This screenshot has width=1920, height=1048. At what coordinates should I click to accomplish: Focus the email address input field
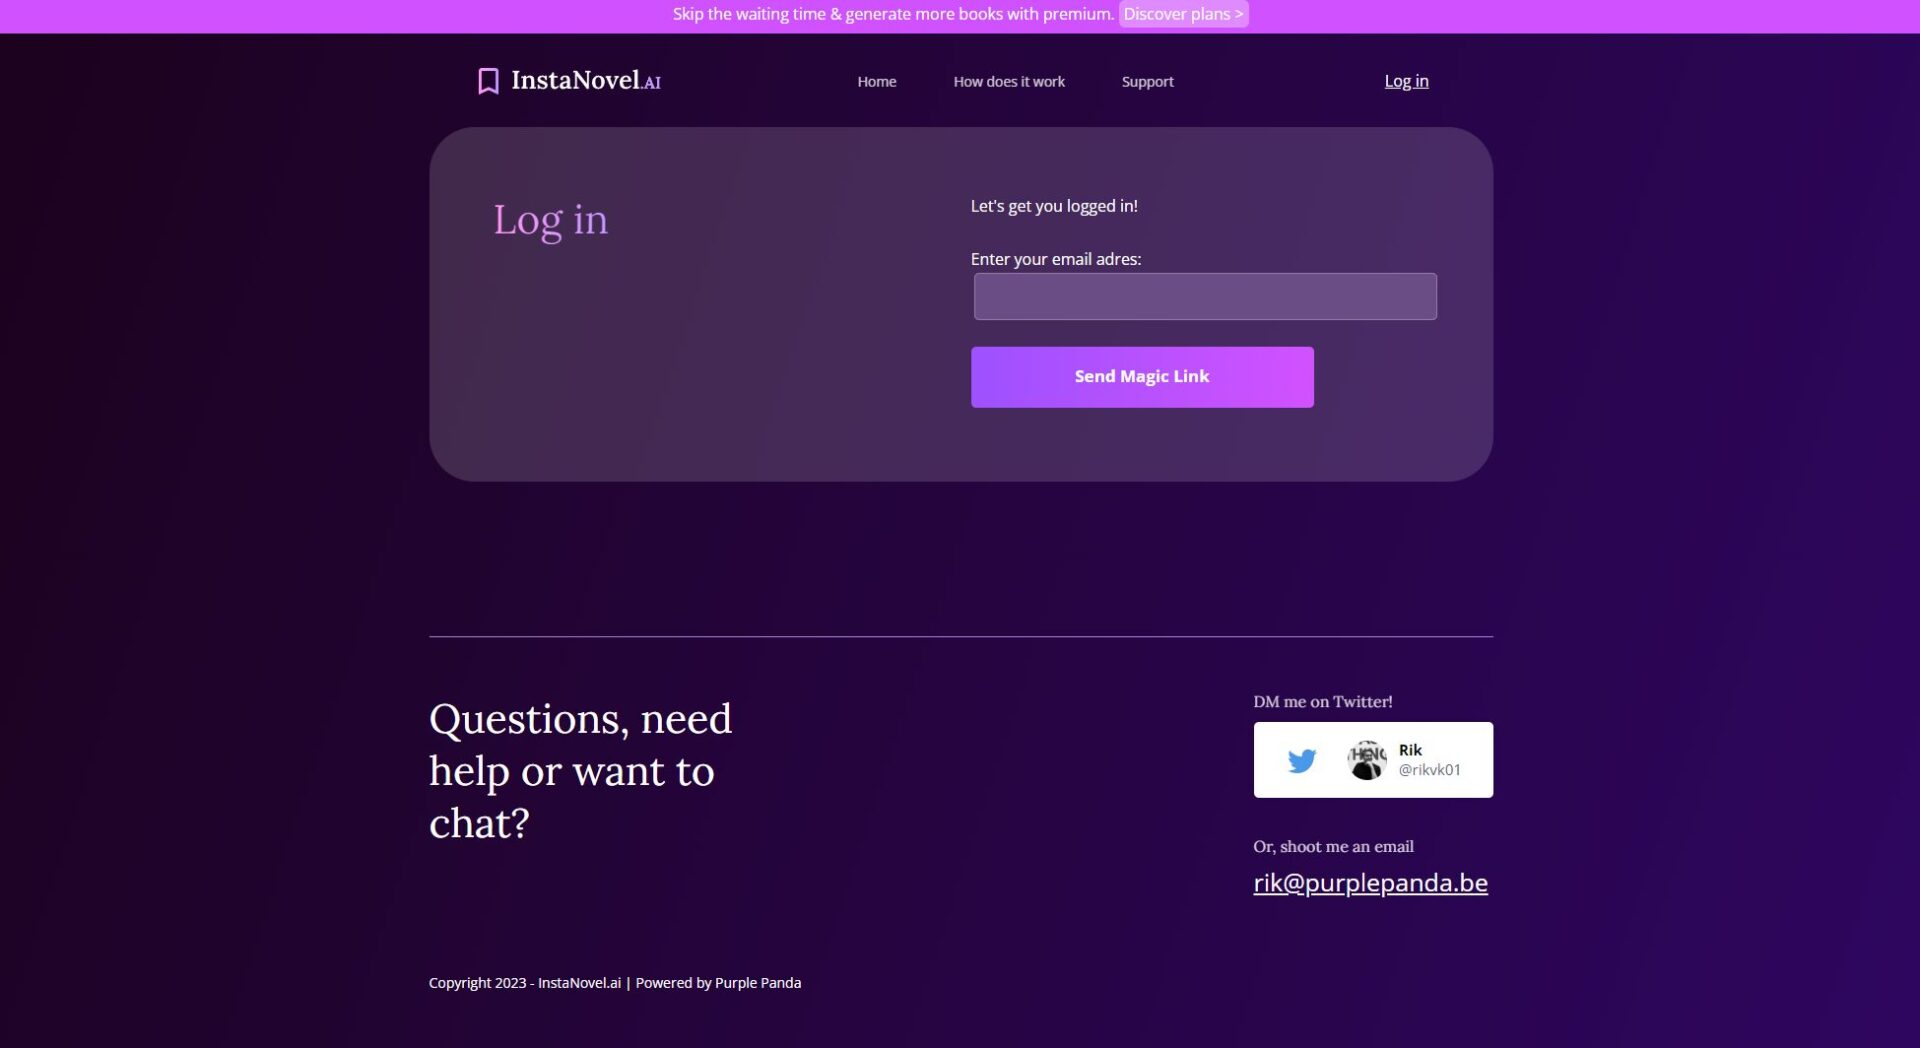point(1205,296)
